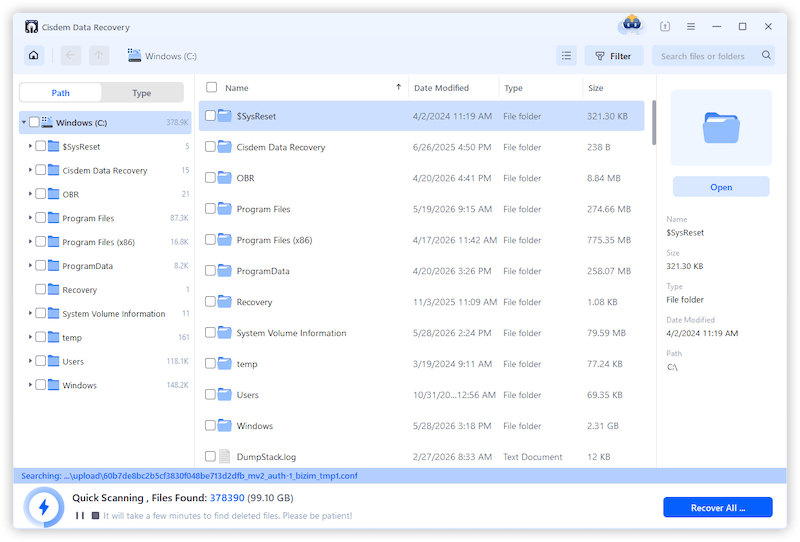Check the Recovery checkbox in file list
Image resolution: width=800 pixels, height=542 pixels.
point(210,302)
